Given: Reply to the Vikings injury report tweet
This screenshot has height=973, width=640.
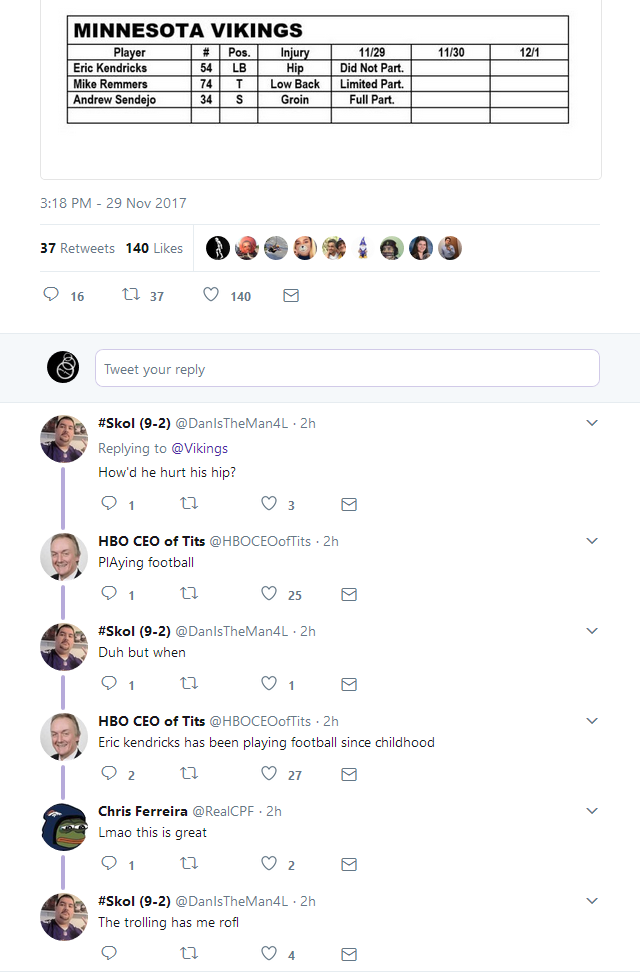Looking at the screenshot, I should tap(50, 295).
